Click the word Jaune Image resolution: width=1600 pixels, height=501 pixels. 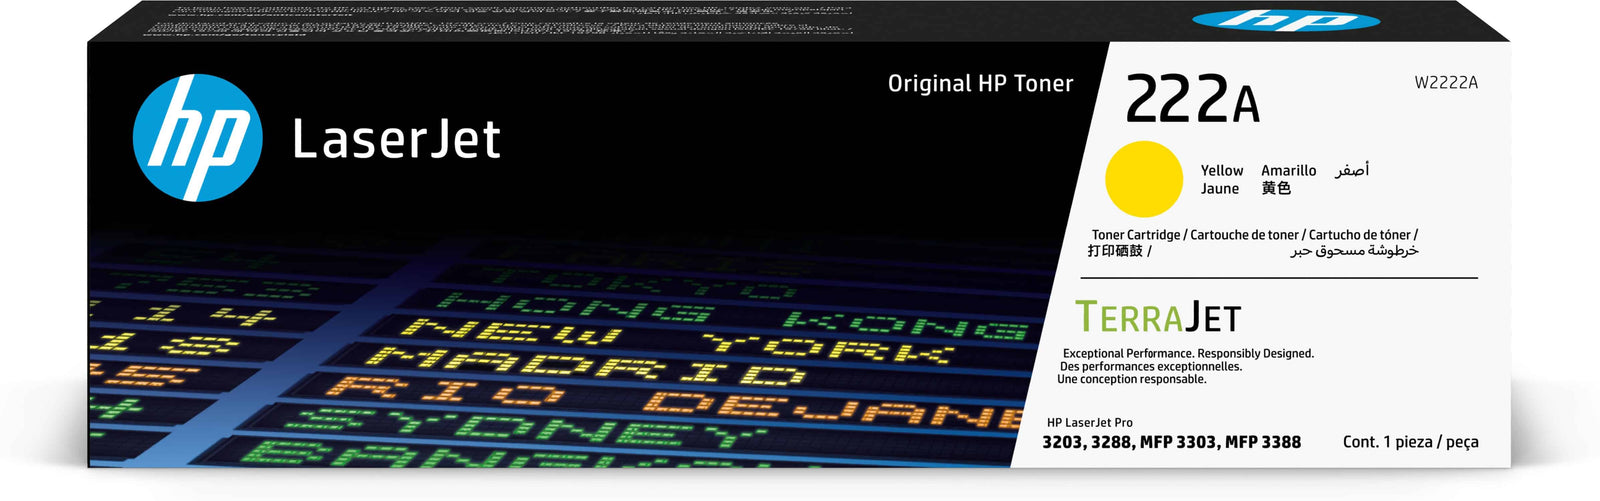[x=1220, y=189]
